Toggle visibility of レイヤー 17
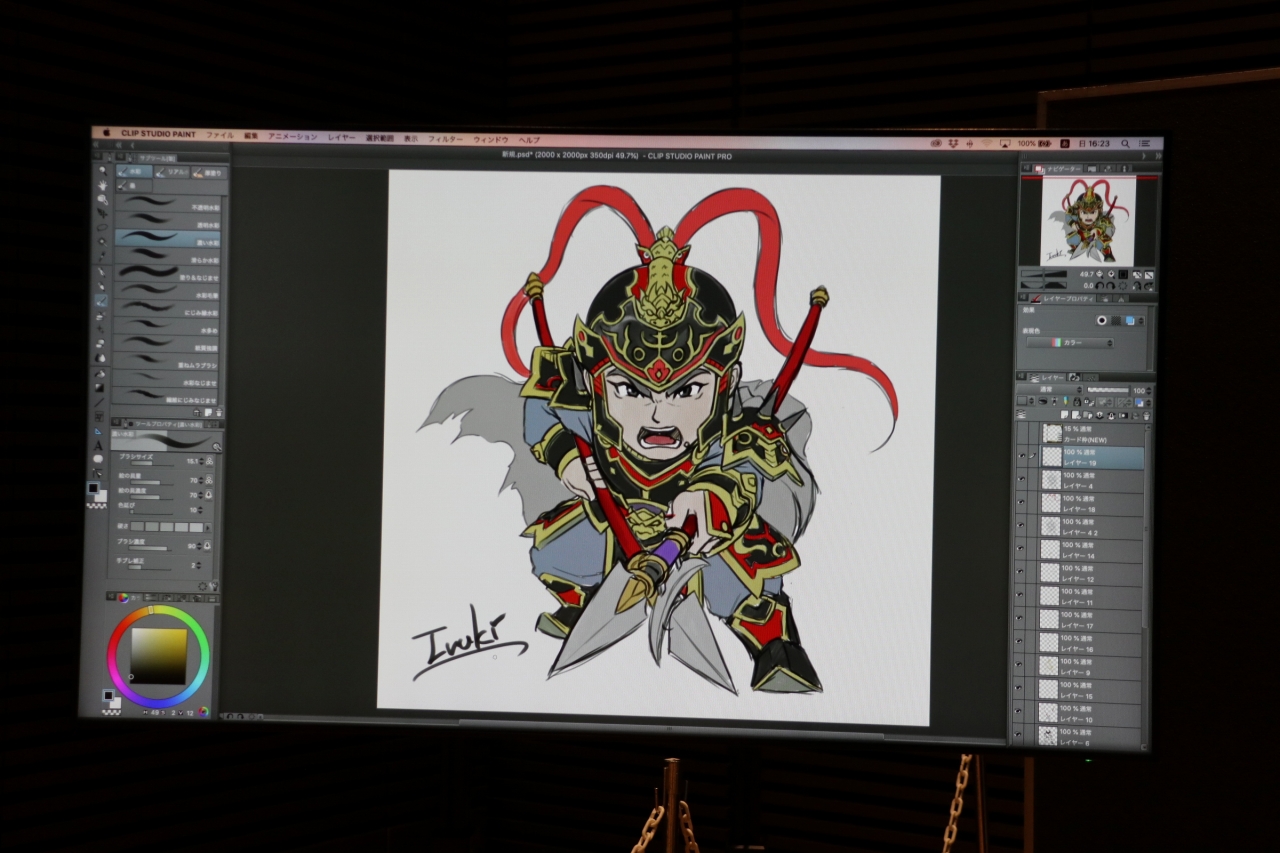Screen dimensions: 1280x853 pos(1021,619)
